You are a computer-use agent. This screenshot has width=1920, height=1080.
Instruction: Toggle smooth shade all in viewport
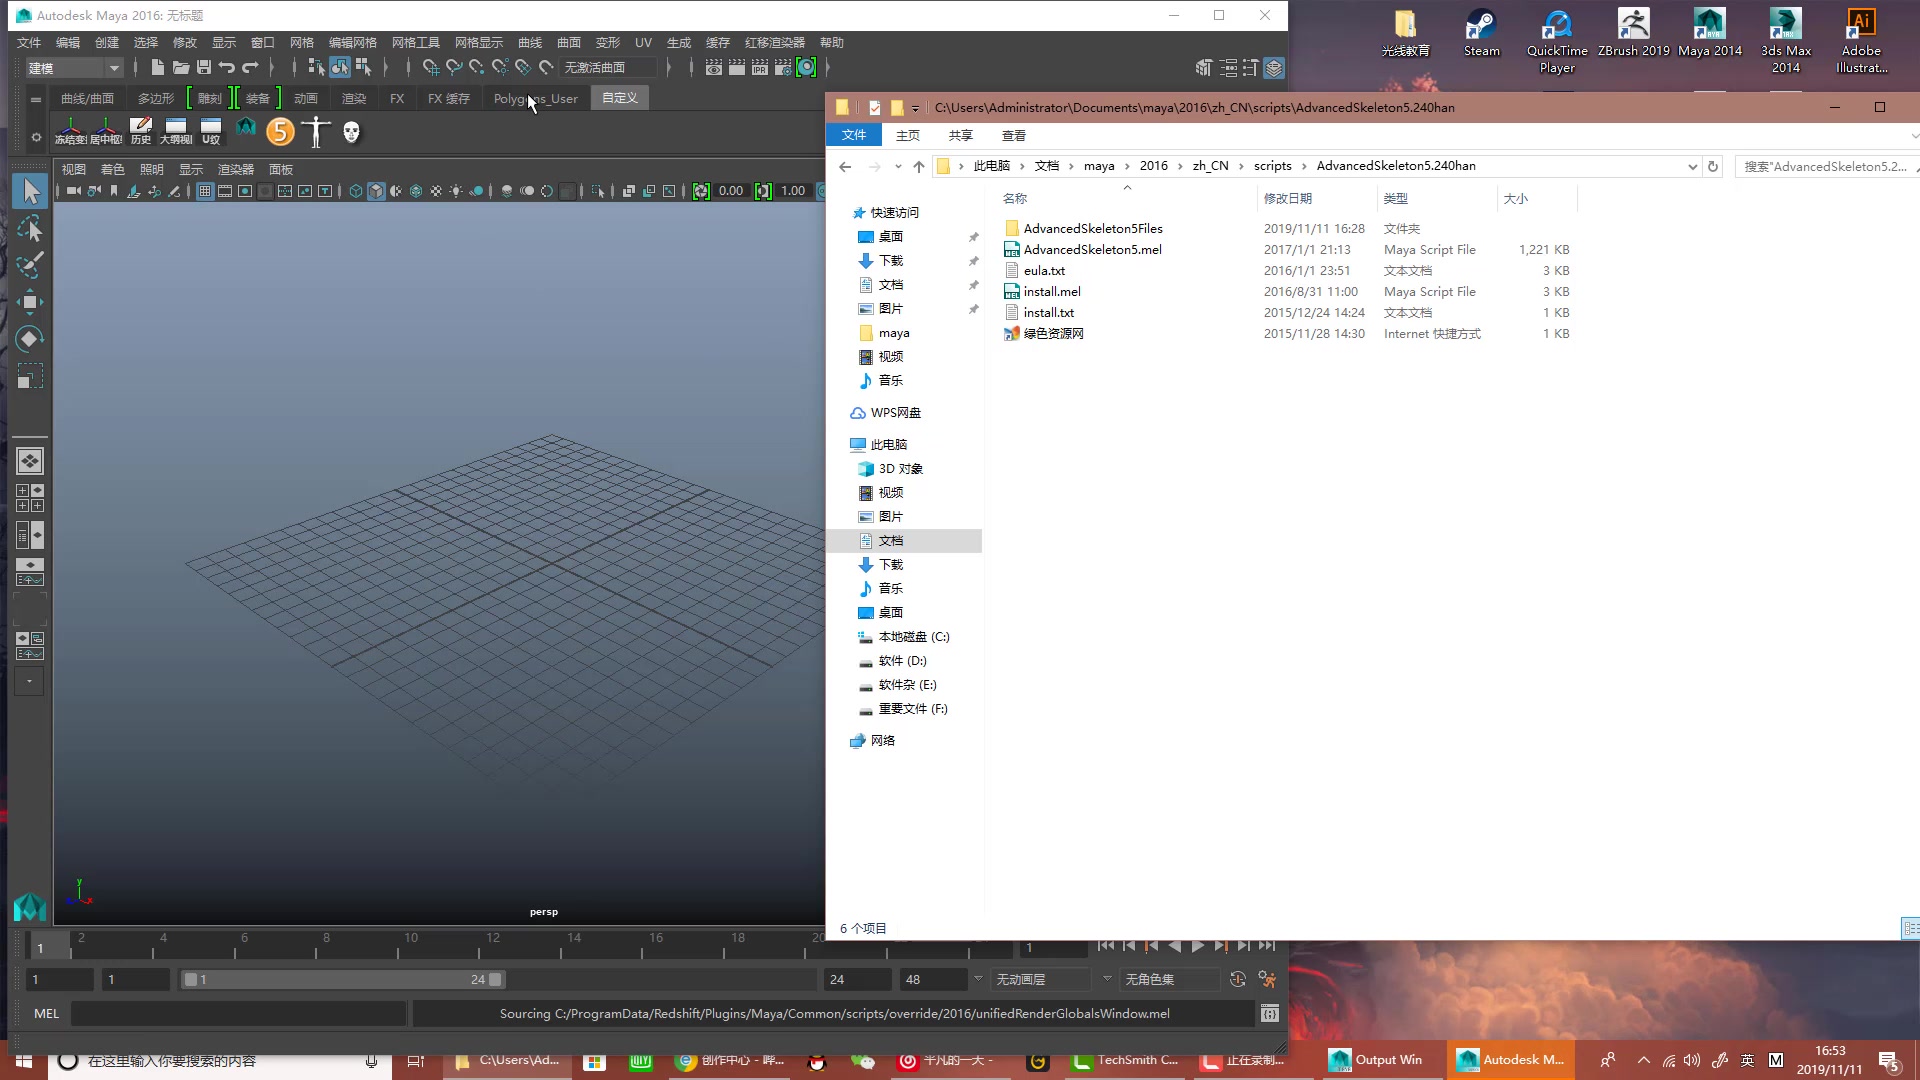pos(376,191)
